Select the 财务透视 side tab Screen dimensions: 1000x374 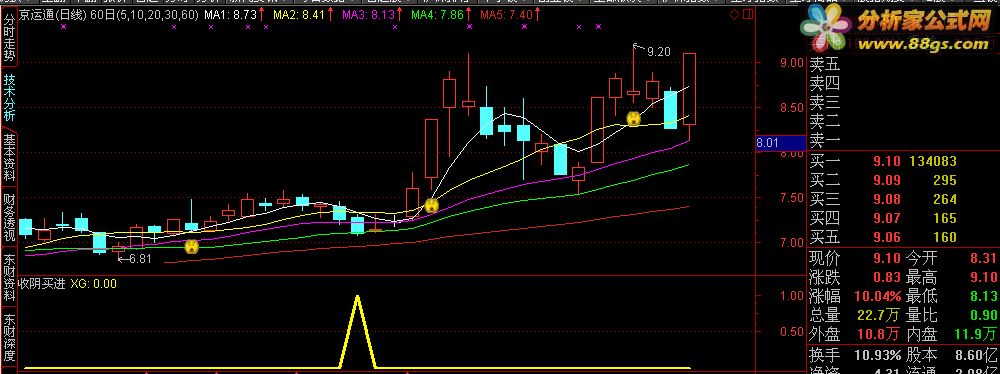tap(9, 218)
